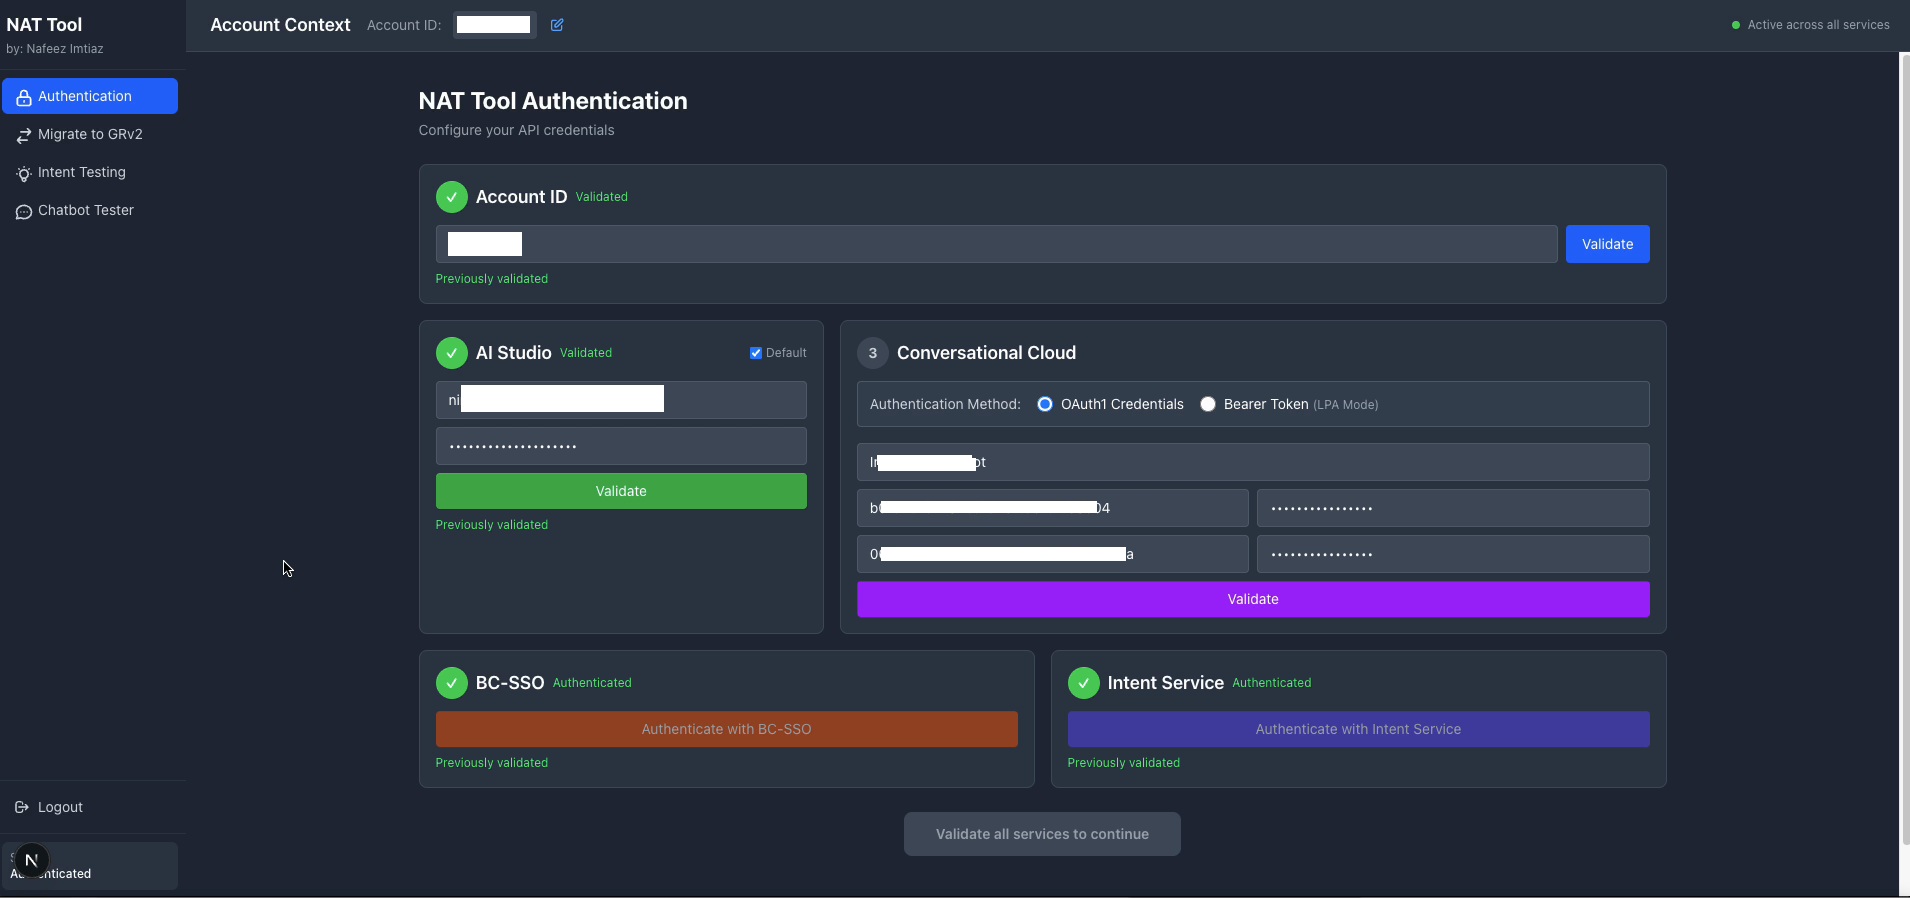The height and width of the screenshot is (898, 1910).
Task: Click the page vertical scrollbar
Action: pyautogui.click(x=1904, y=450)
